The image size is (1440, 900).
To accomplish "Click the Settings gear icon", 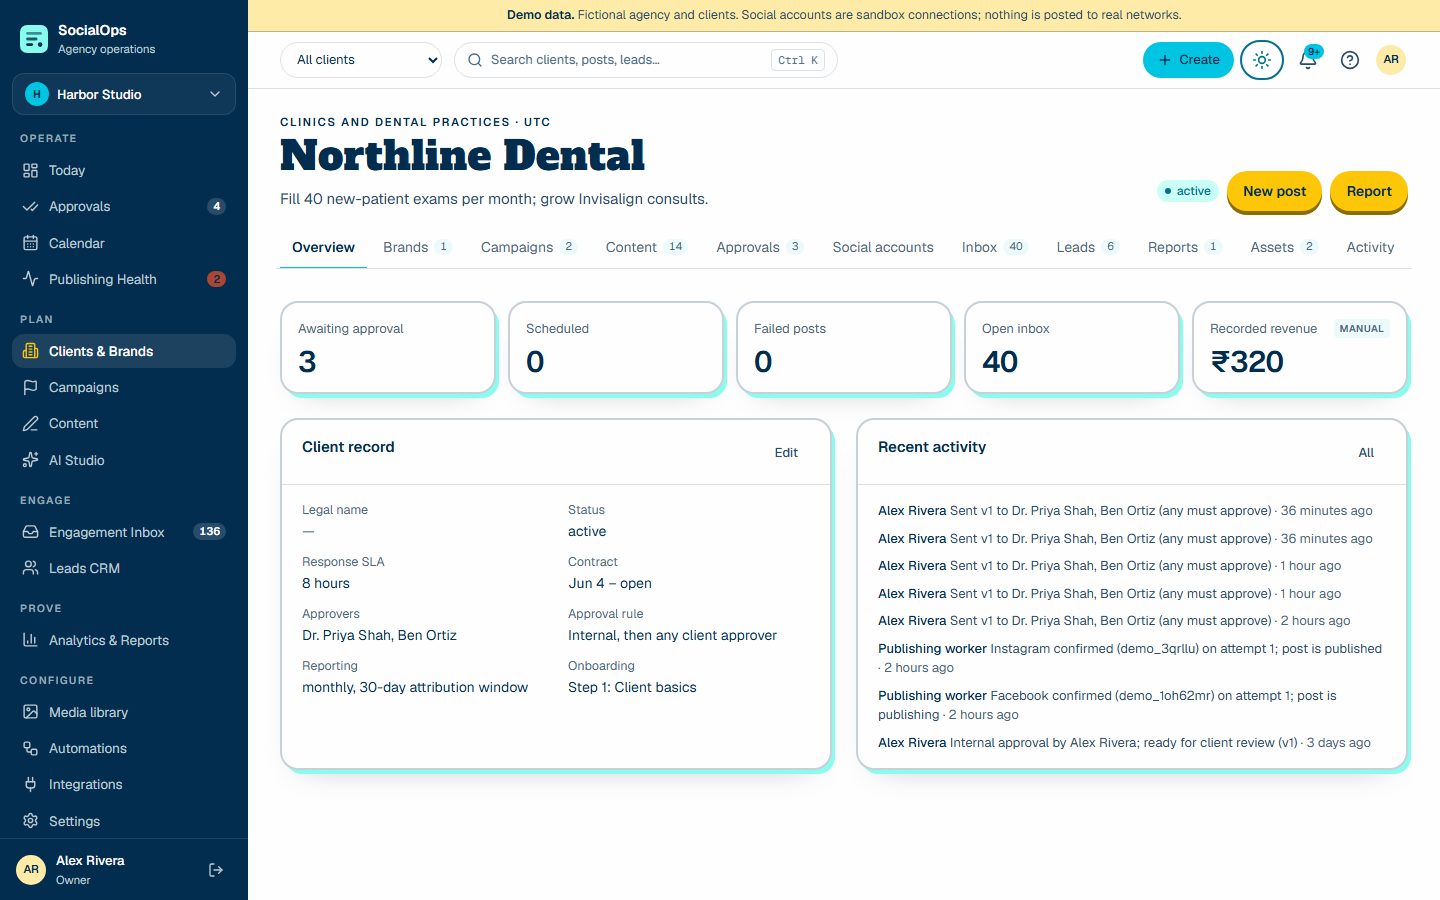I will point(31,821).
